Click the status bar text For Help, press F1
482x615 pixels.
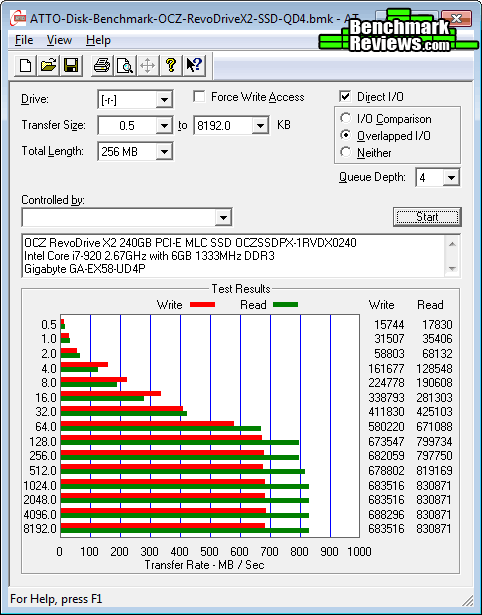[56, 599]
